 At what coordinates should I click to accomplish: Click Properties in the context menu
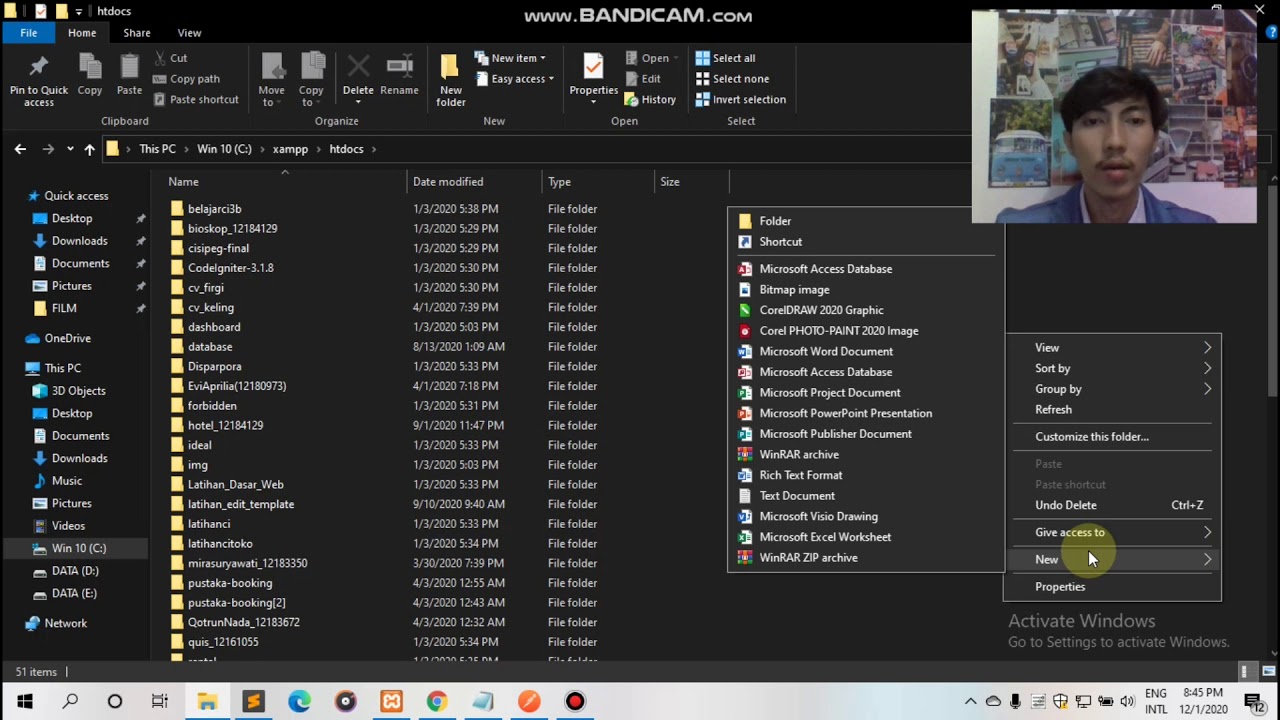[x=1060, y=587]
